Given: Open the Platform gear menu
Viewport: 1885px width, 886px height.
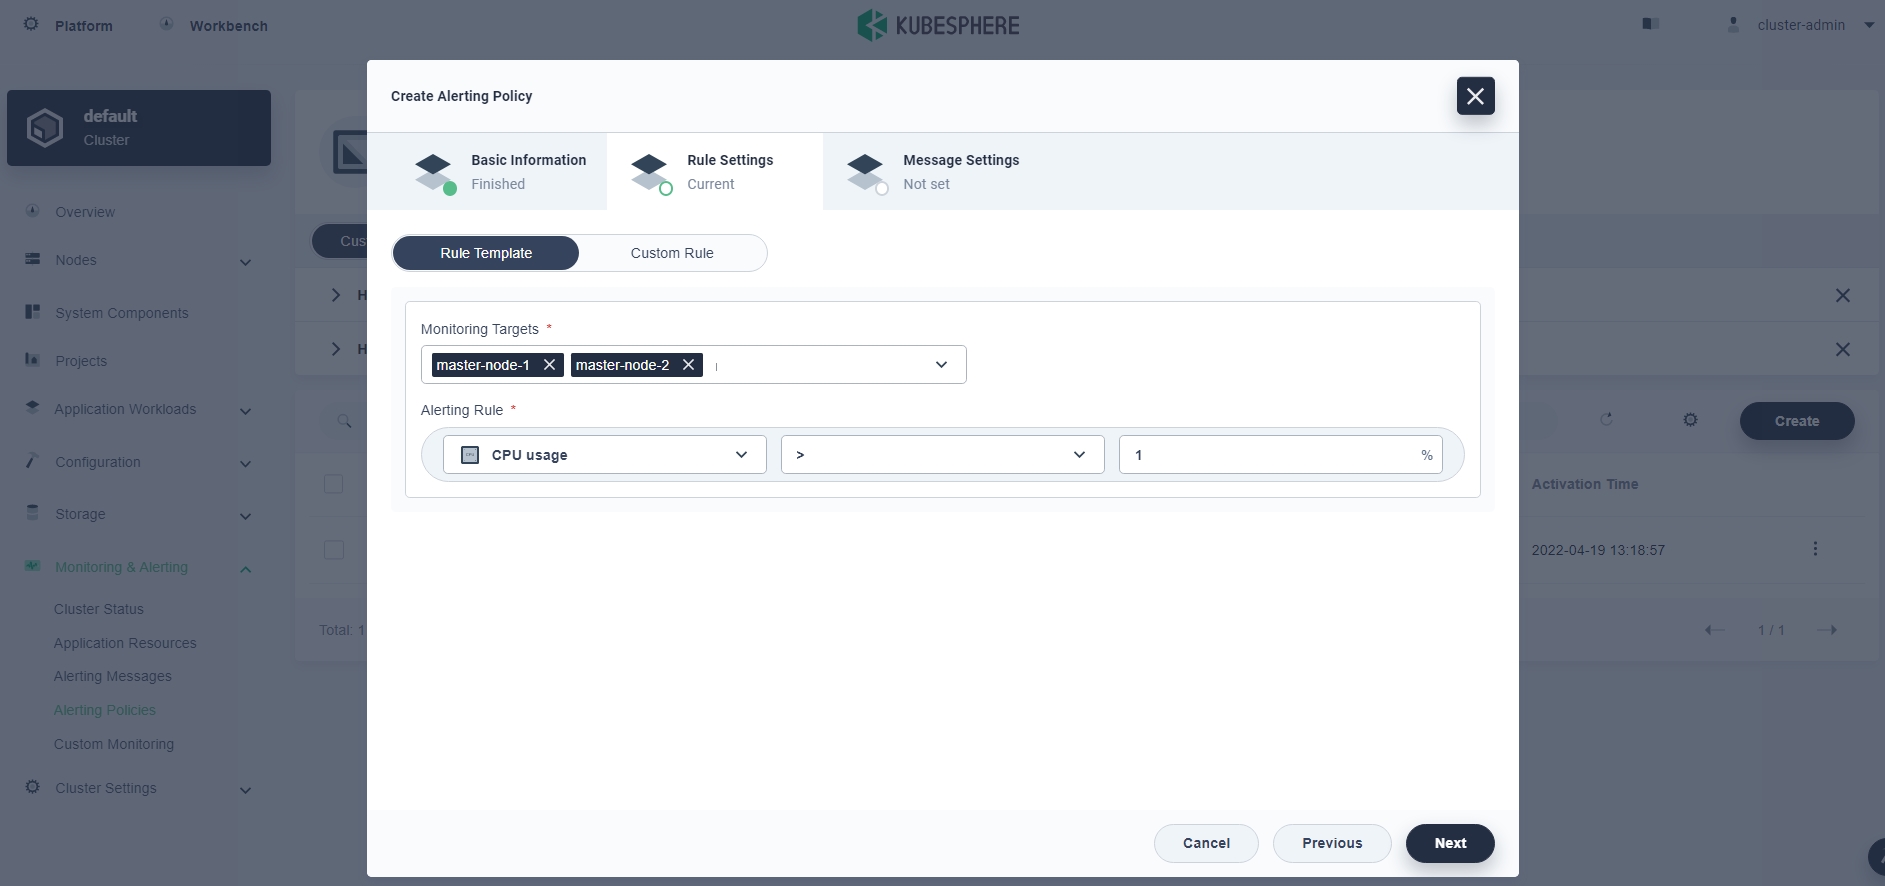Looking at the screenshot, I should [32, 24].
